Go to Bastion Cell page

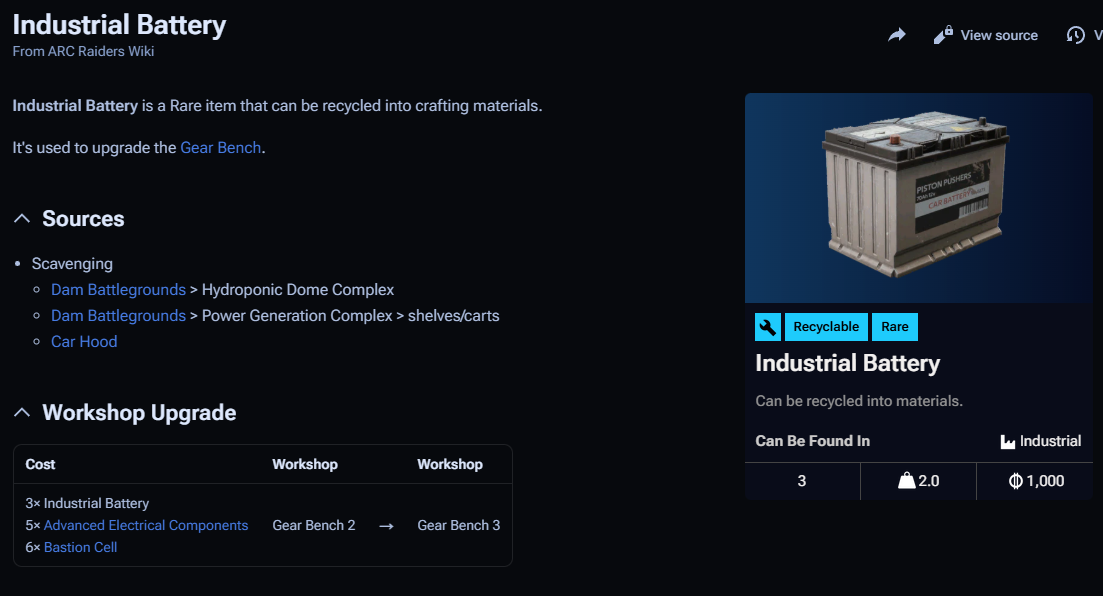[x=81, y=548]
